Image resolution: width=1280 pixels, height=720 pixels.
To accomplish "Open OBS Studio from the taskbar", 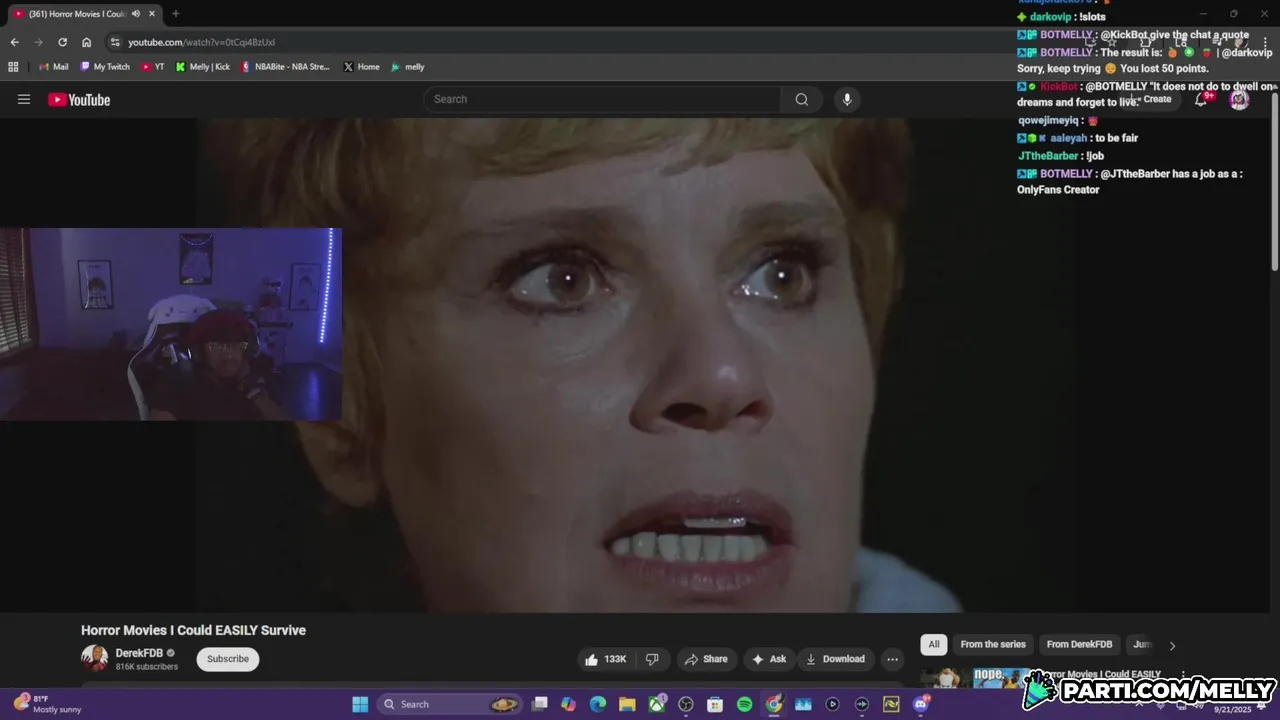I will (x=686, y=704).
